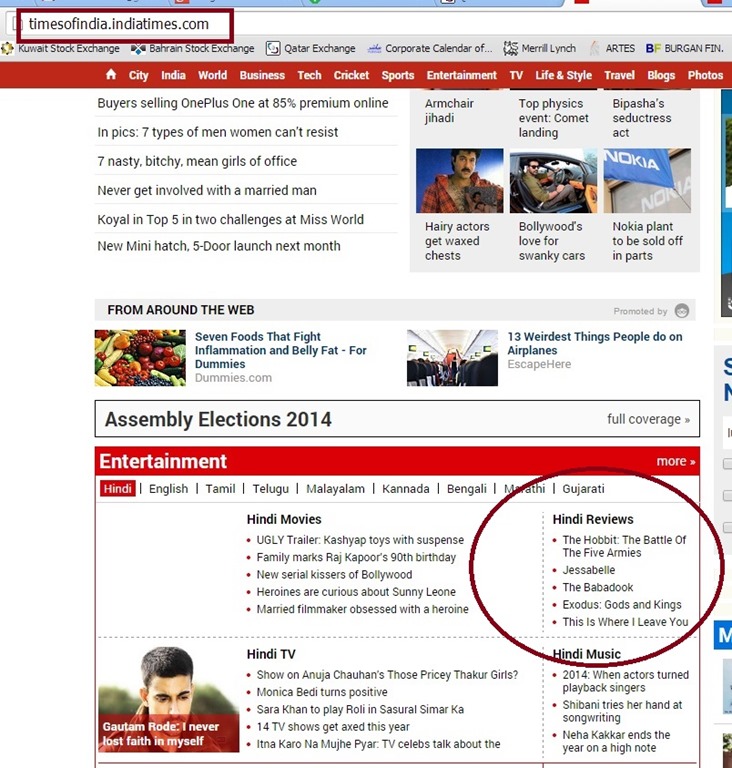Open the Cricket section
This screenshot has height=768, width=732.
[351, 75]
